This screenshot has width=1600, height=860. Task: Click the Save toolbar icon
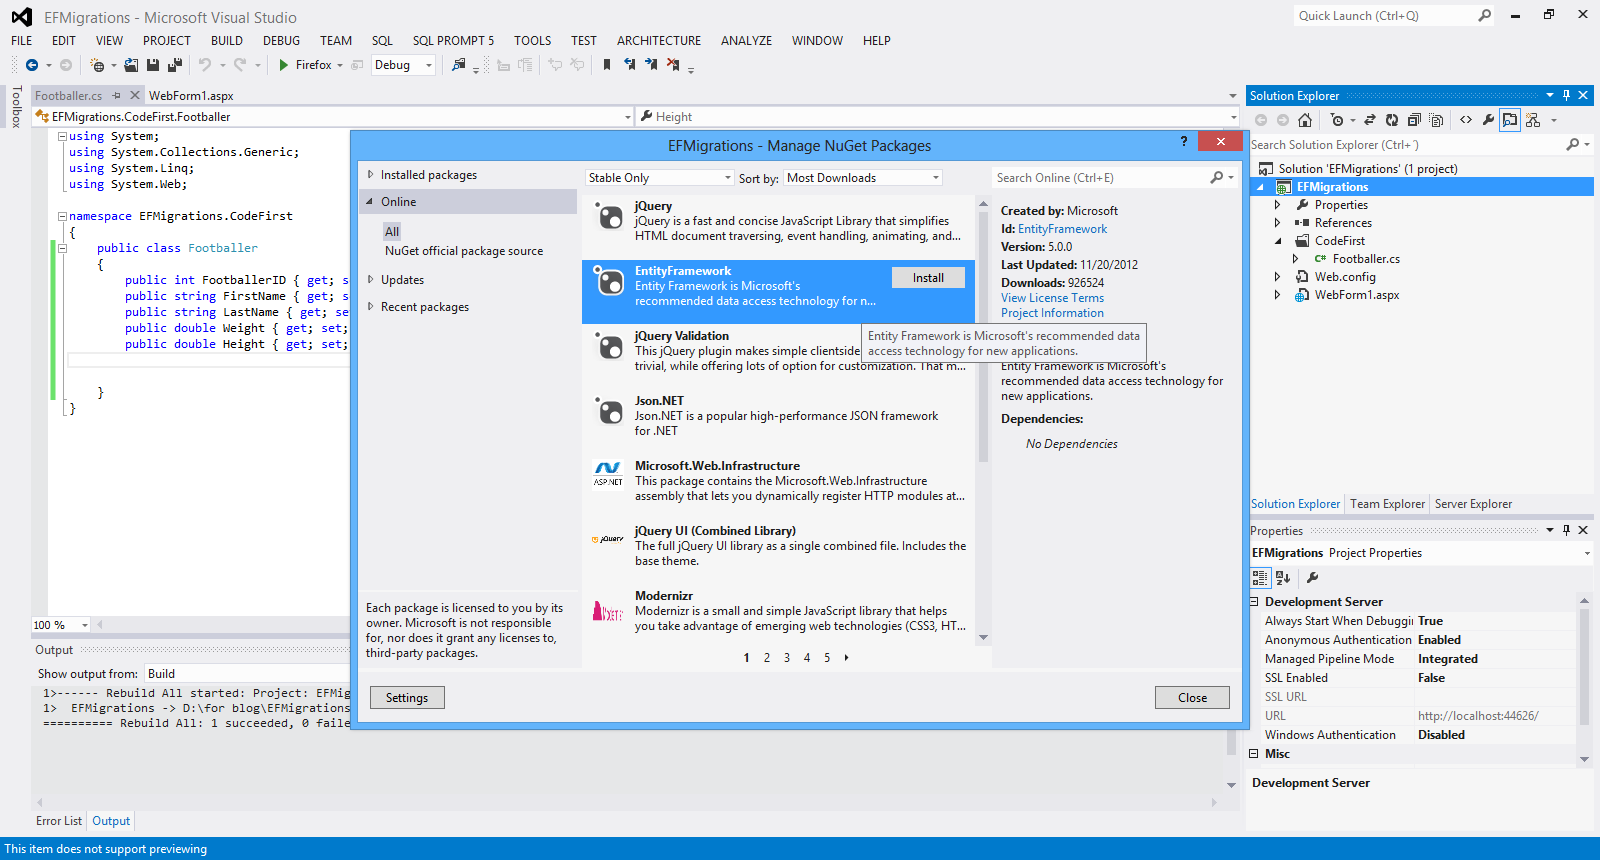coord(153,65)
